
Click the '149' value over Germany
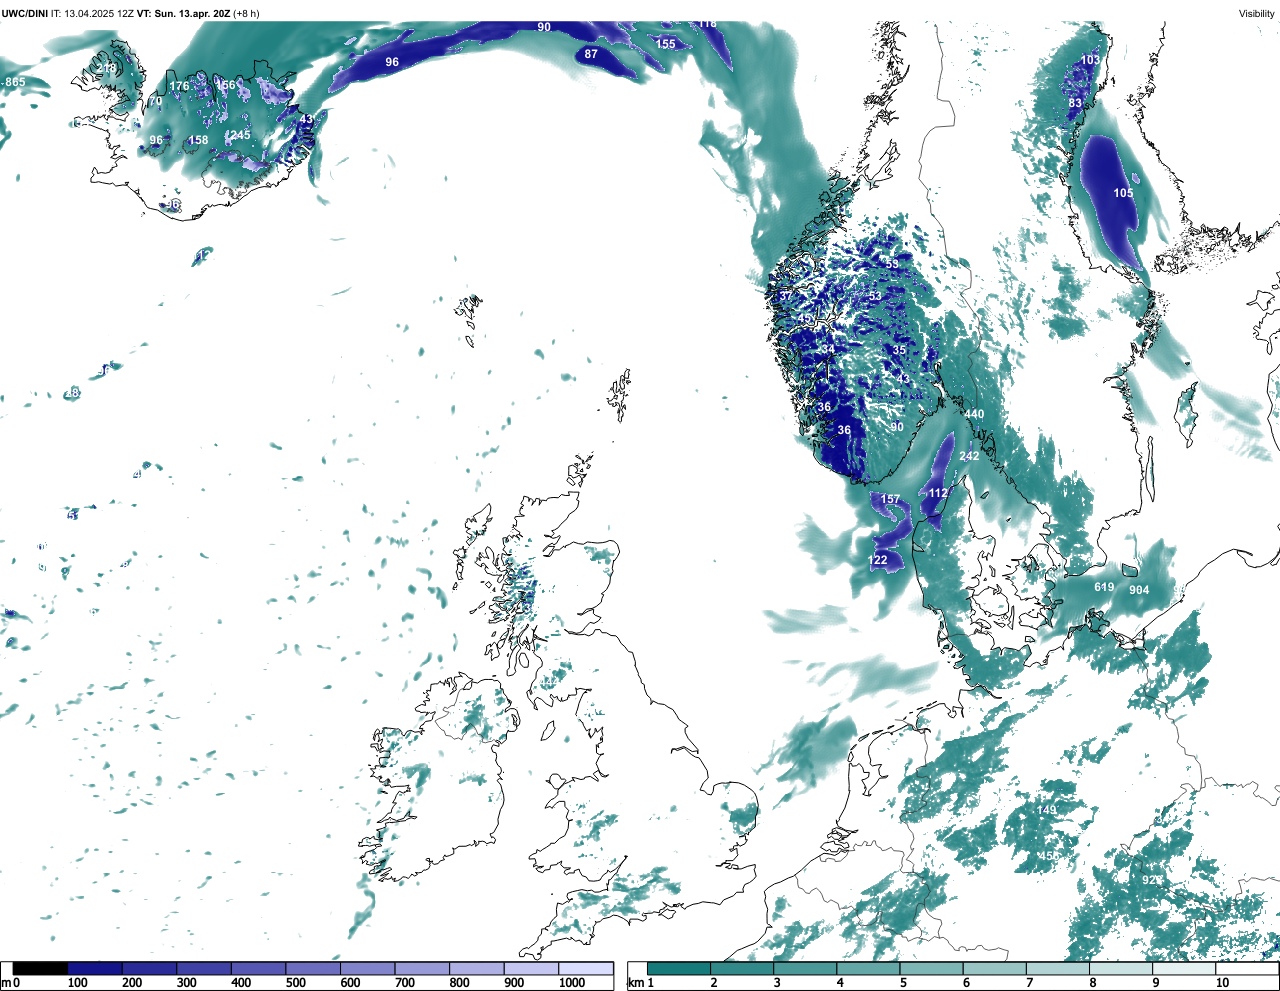tap(1047, 810)
